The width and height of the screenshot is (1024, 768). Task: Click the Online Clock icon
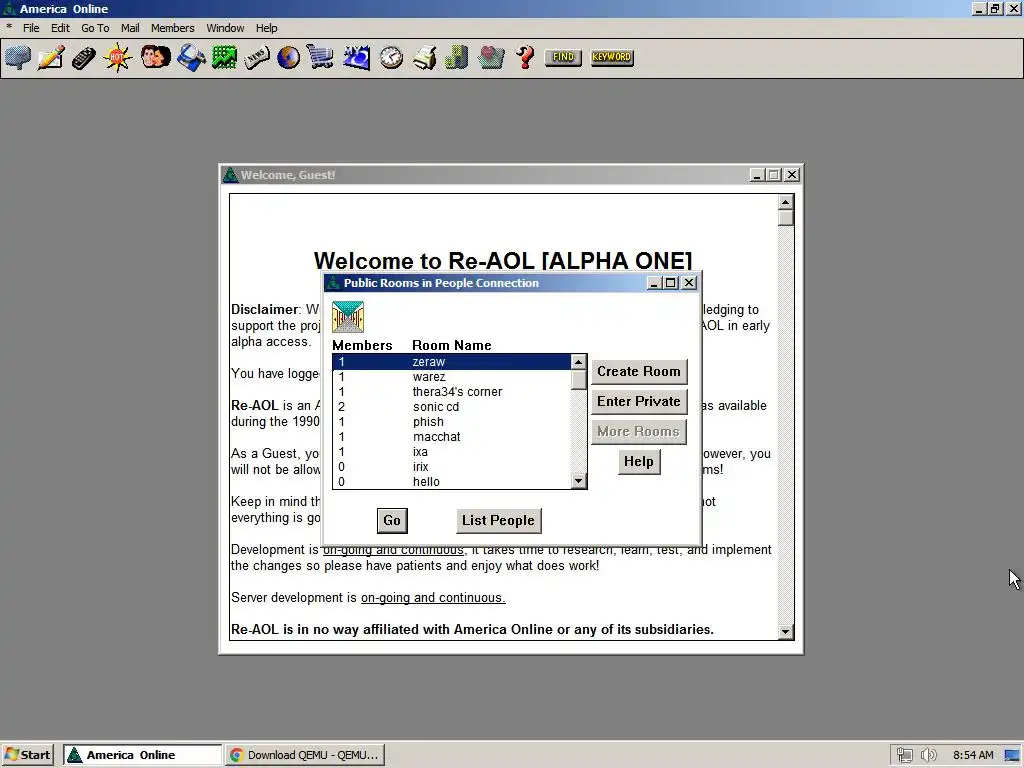click(391, 57)
